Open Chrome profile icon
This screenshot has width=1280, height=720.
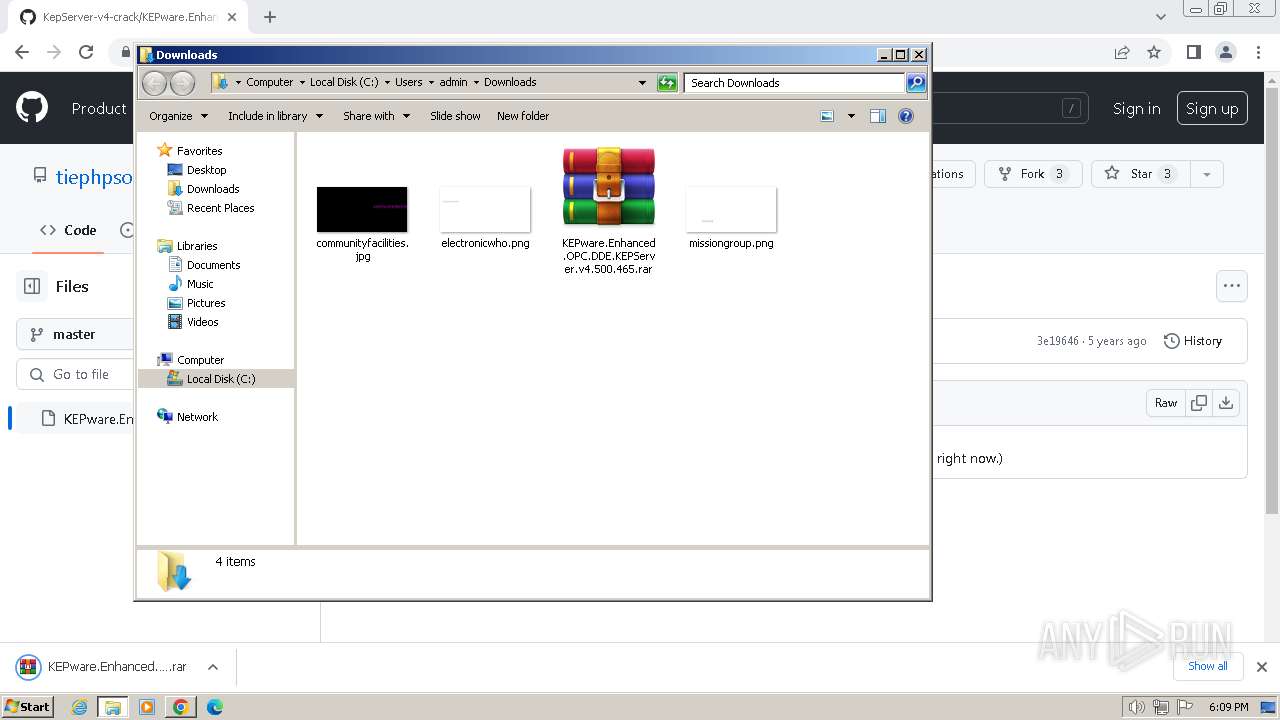point(1226,52)
